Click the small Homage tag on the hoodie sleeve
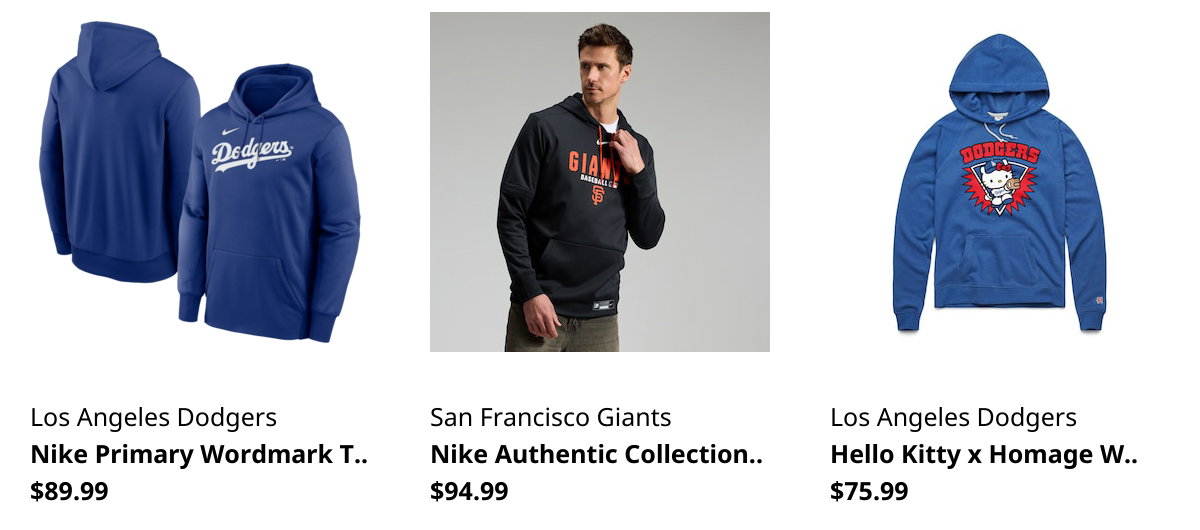Viewport: 1200px width, 530px height. click(1098, 298)
